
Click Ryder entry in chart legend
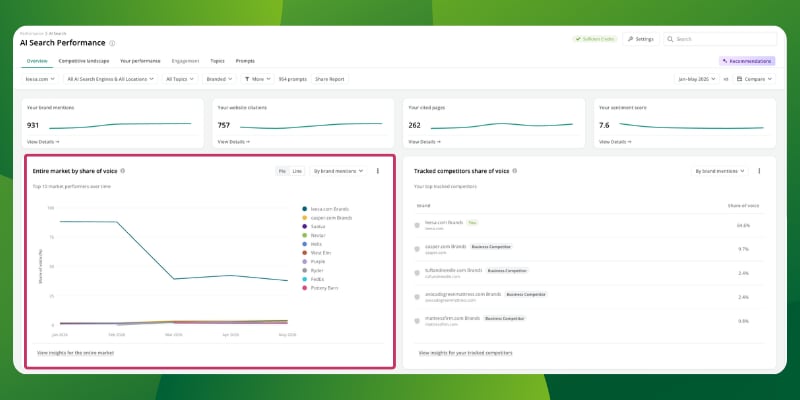313,270
